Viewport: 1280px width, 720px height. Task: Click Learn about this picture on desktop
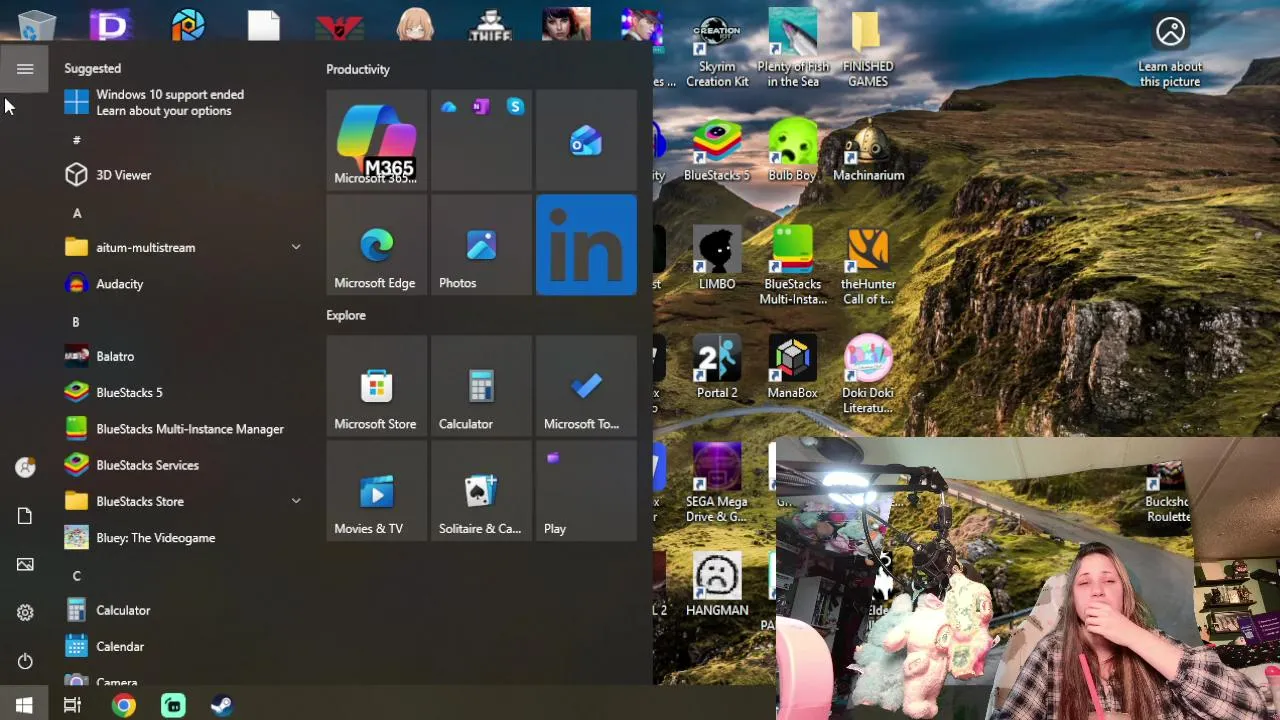coord(1170,52)
